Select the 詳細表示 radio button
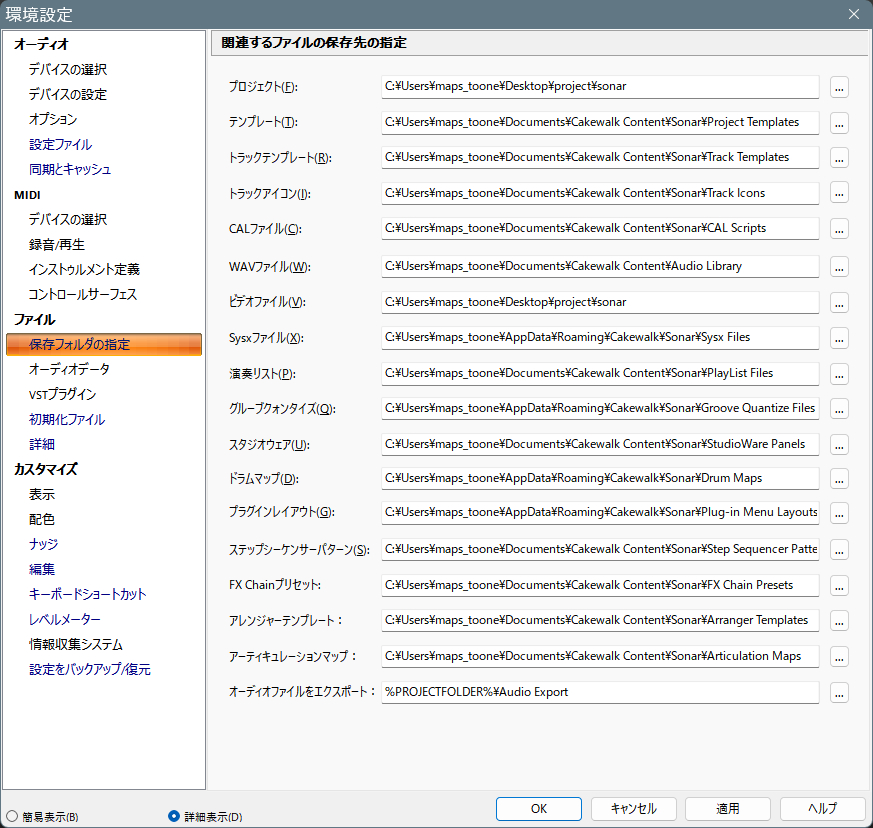 (x=174, y=816)
